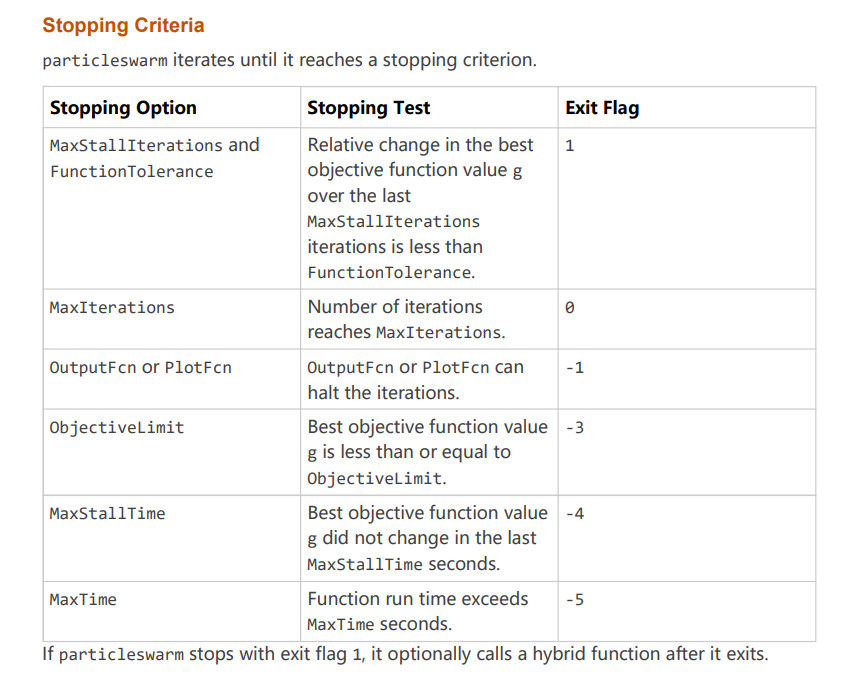This screenshot has width=841, height=689.
Task: Click exit flag value 1
Action: (x=570, y=146)
